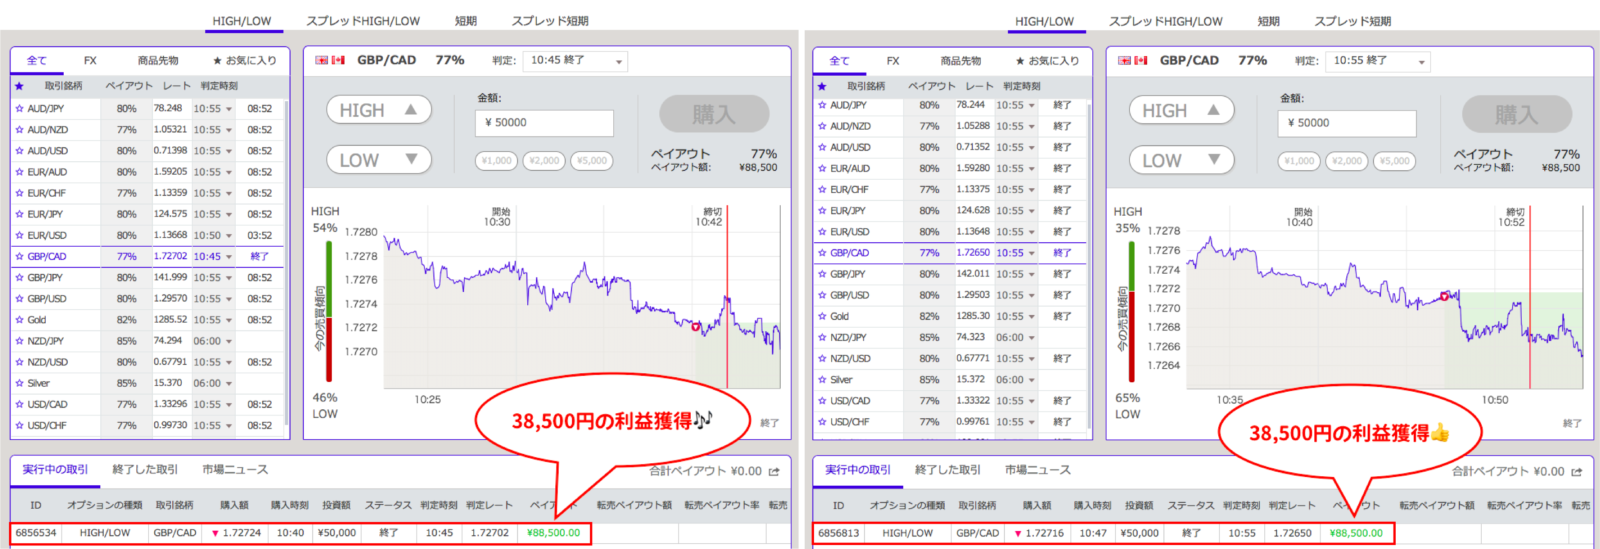
Task: Click the ¥ 50000 amount field in right screenshot
Action: point(1347,123)
